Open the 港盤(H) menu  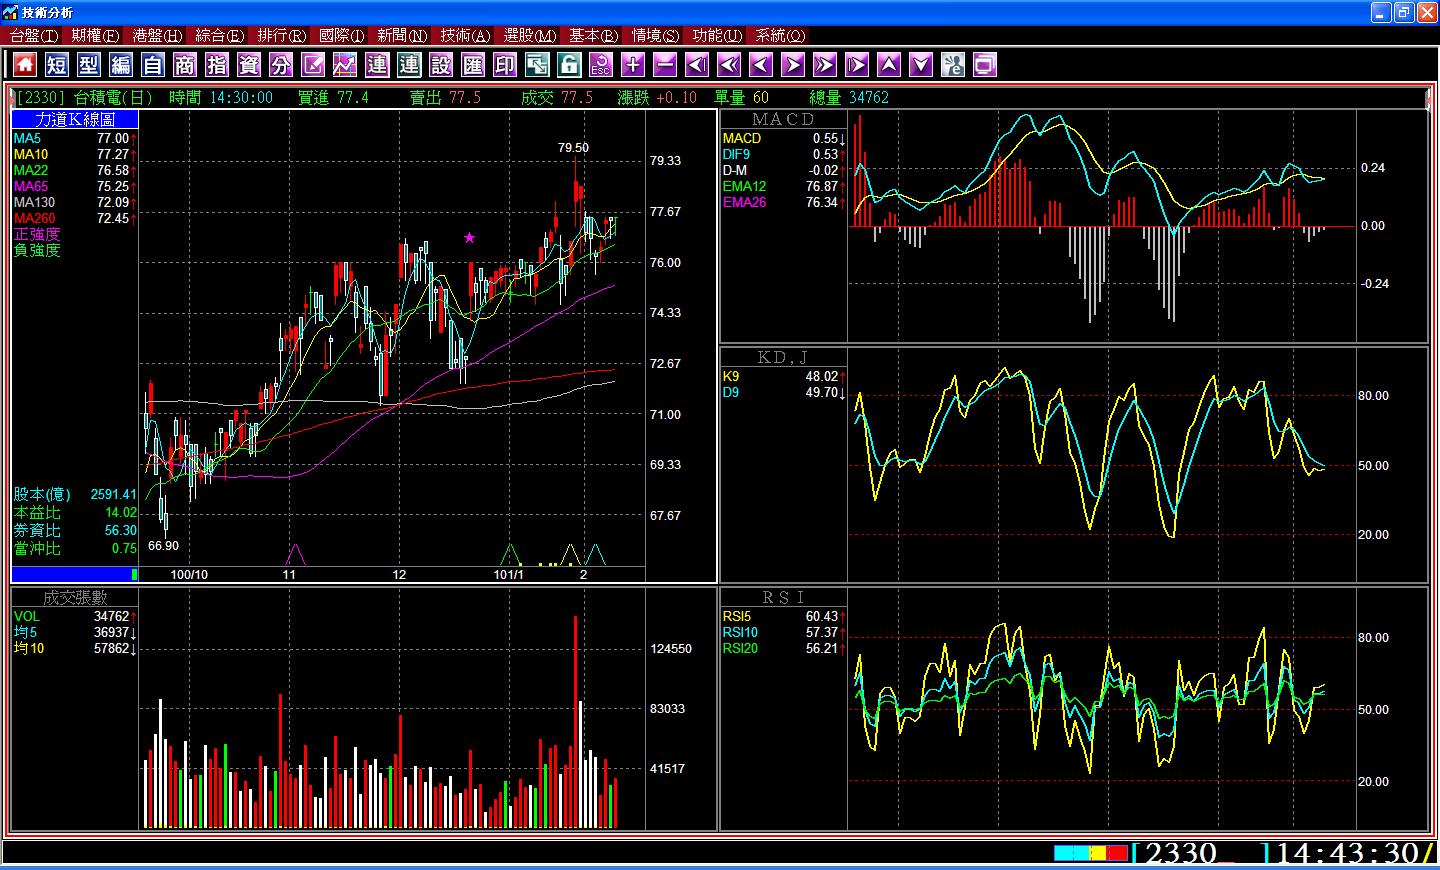point(157,35)
